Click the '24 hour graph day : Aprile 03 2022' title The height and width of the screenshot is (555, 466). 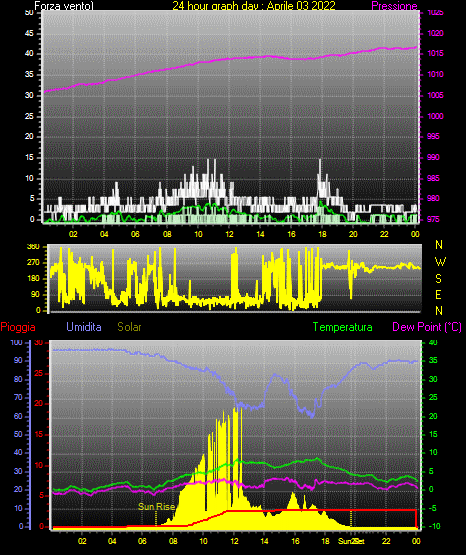tap(254, 5)
